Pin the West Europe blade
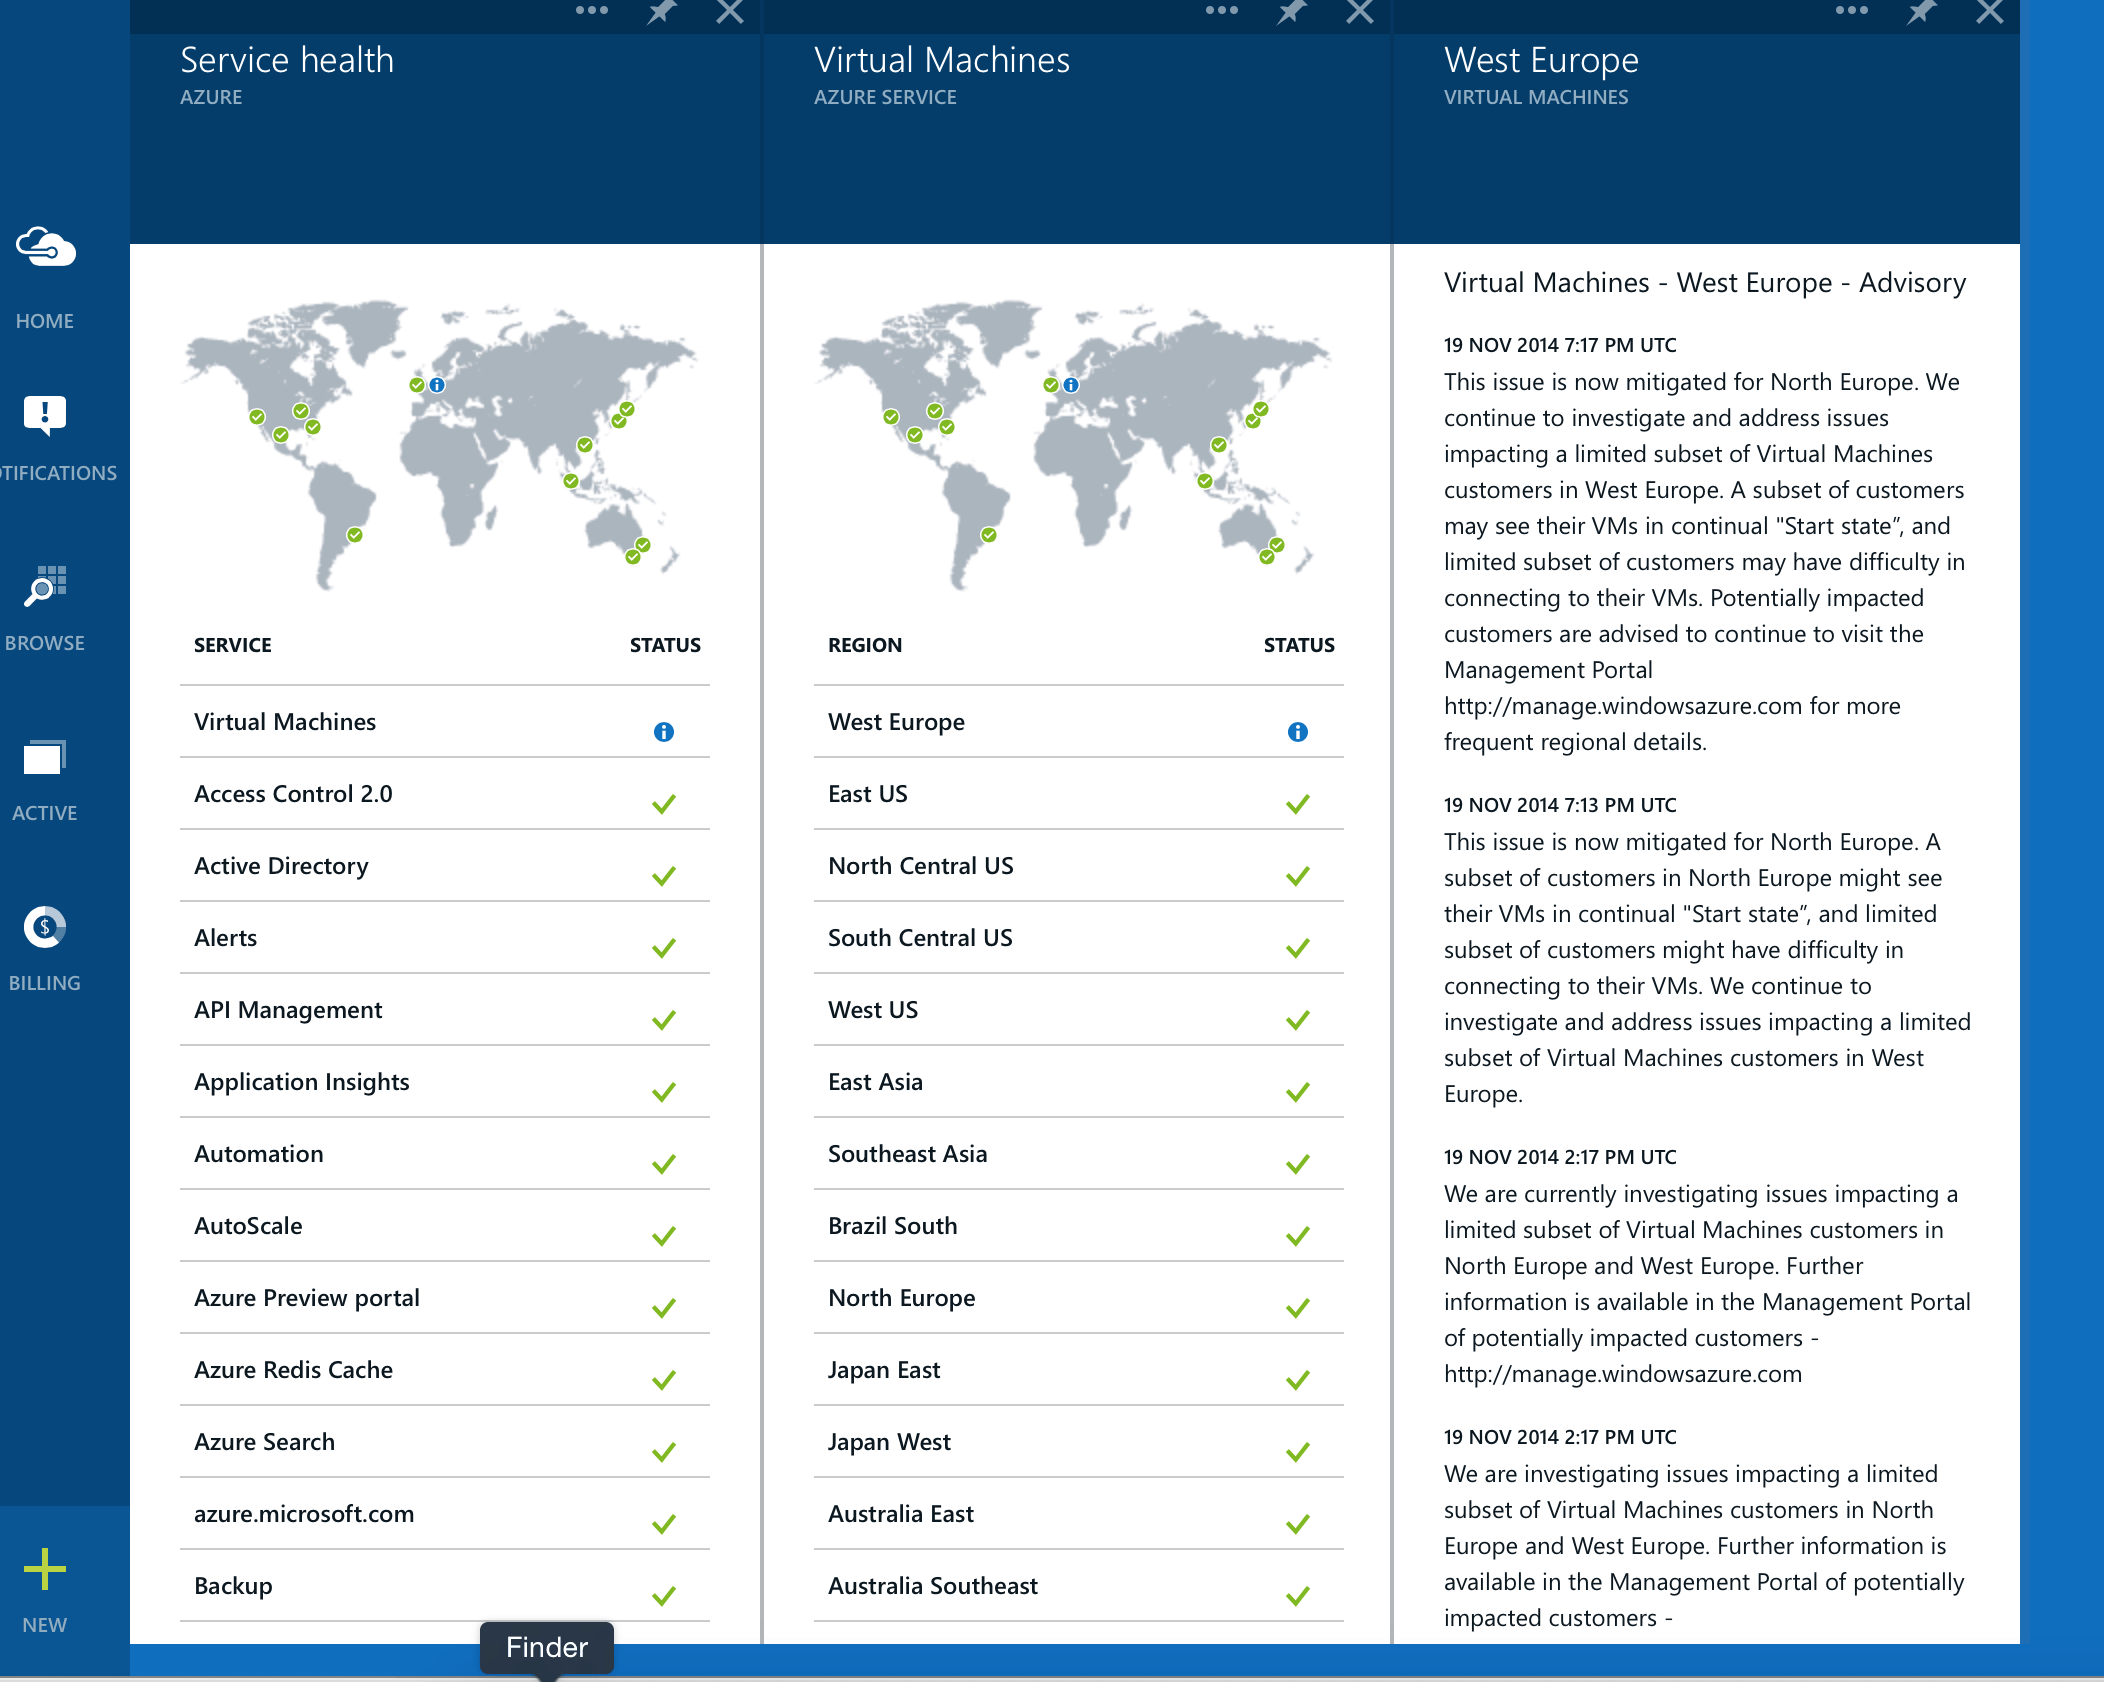The image size is (2104, 1682). tap(1921, 12)
